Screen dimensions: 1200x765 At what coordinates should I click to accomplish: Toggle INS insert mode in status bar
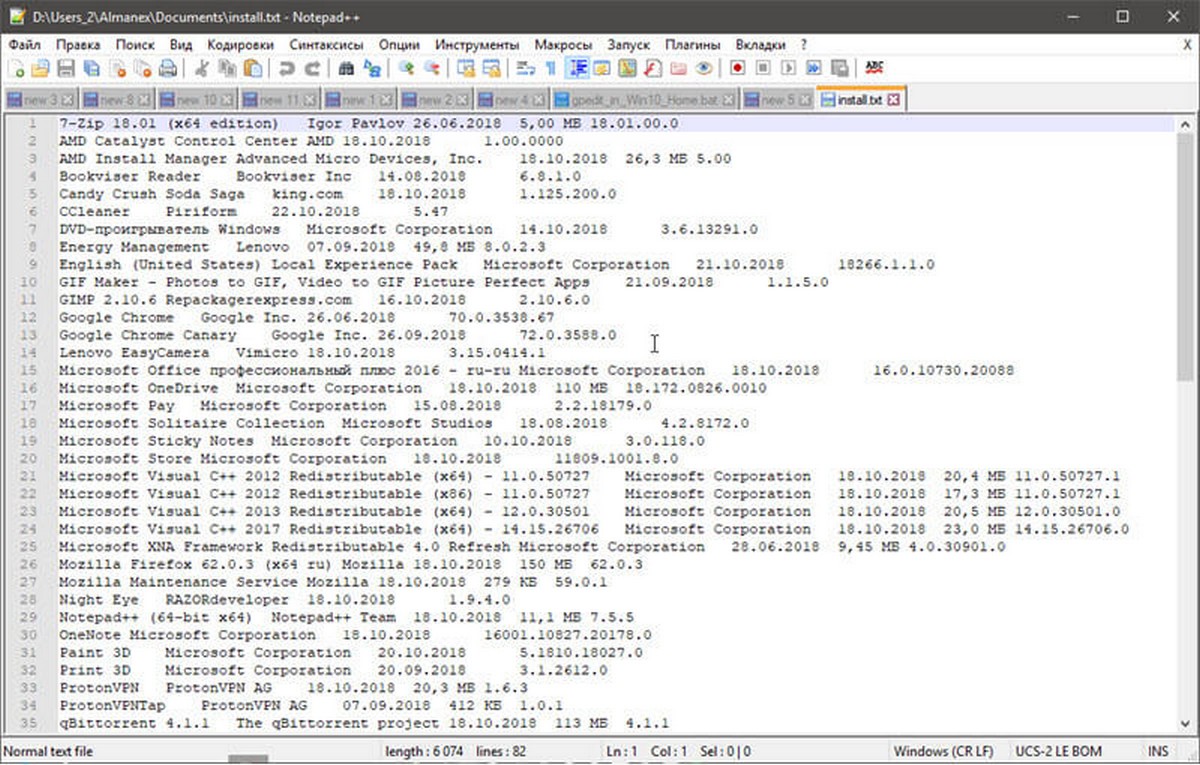click(x=1160, y=751)
